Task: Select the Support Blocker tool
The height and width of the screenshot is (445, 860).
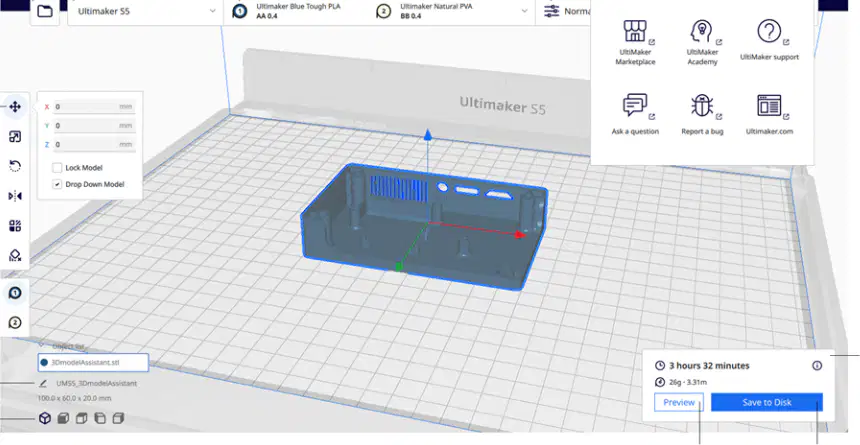Action: pyautogui.click(x=15, y=255)
